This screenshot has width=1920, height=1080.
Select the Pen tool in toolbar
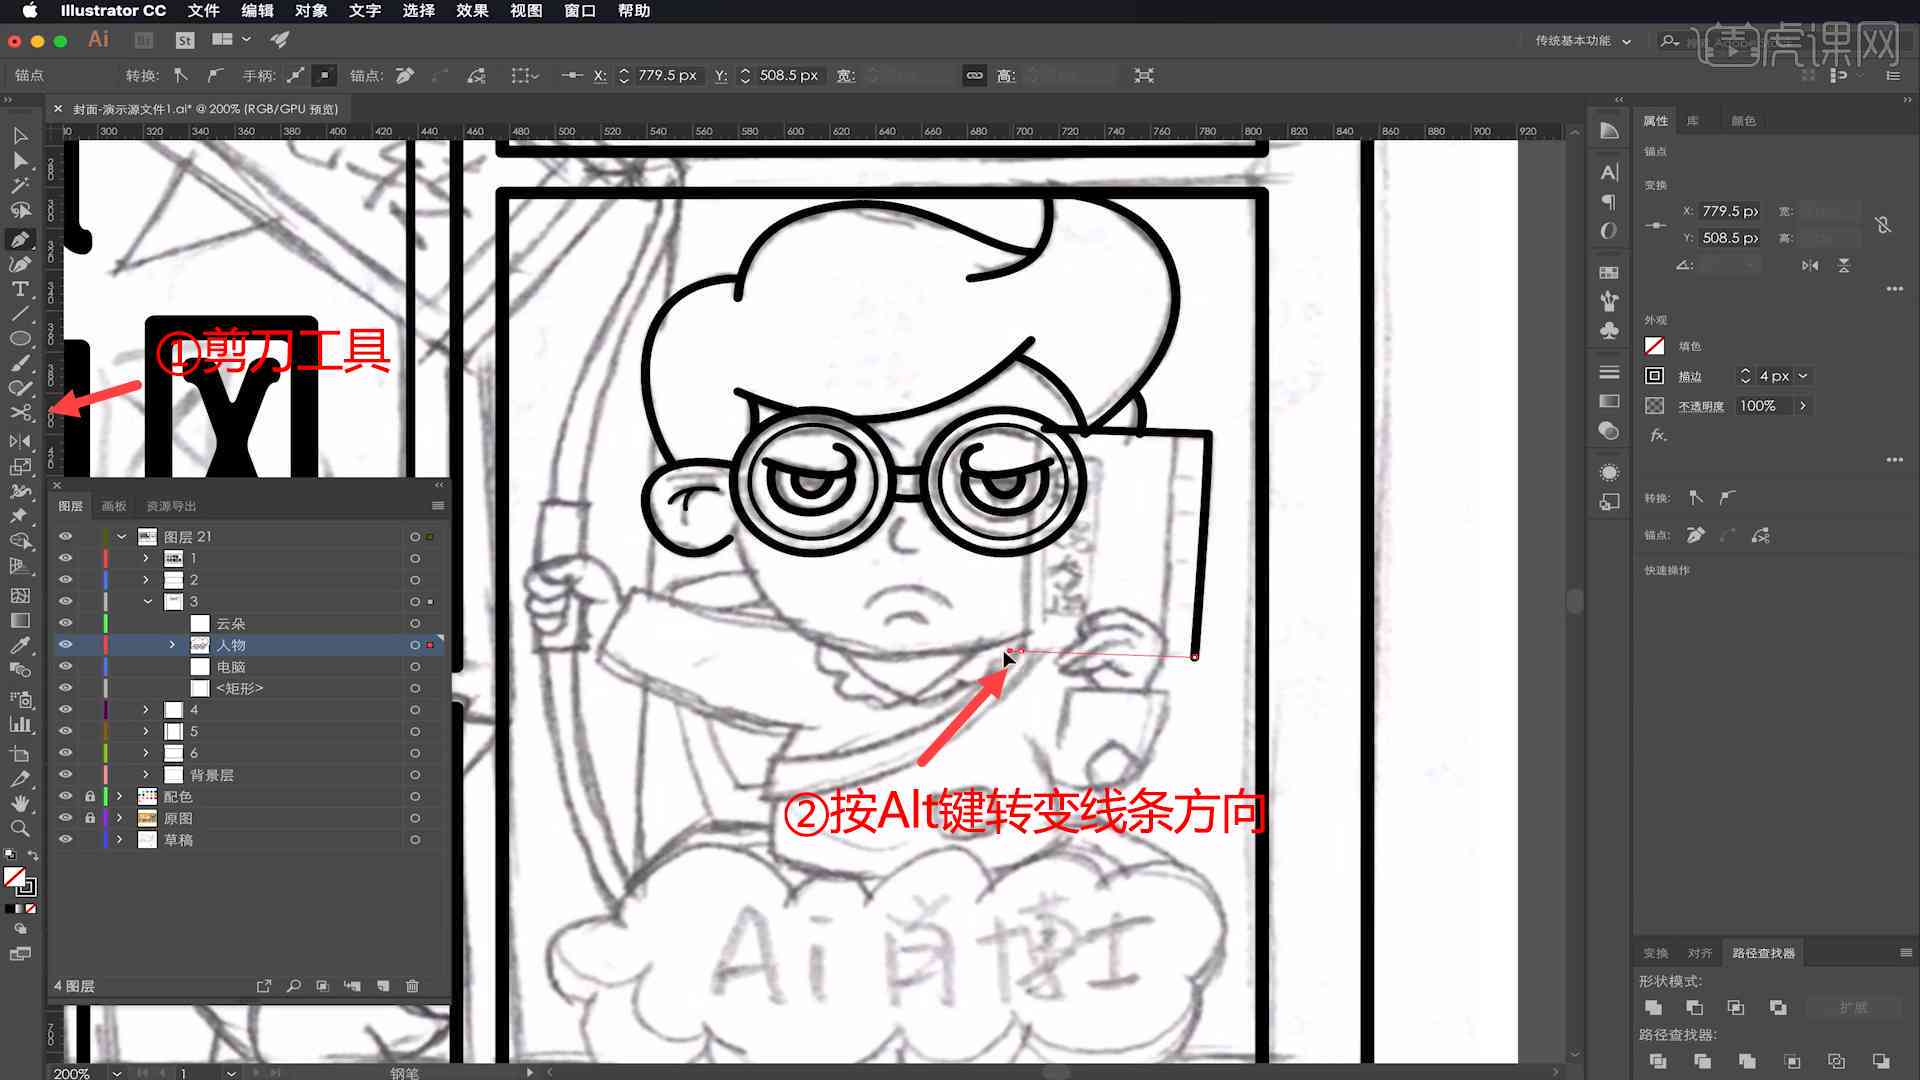20,237
